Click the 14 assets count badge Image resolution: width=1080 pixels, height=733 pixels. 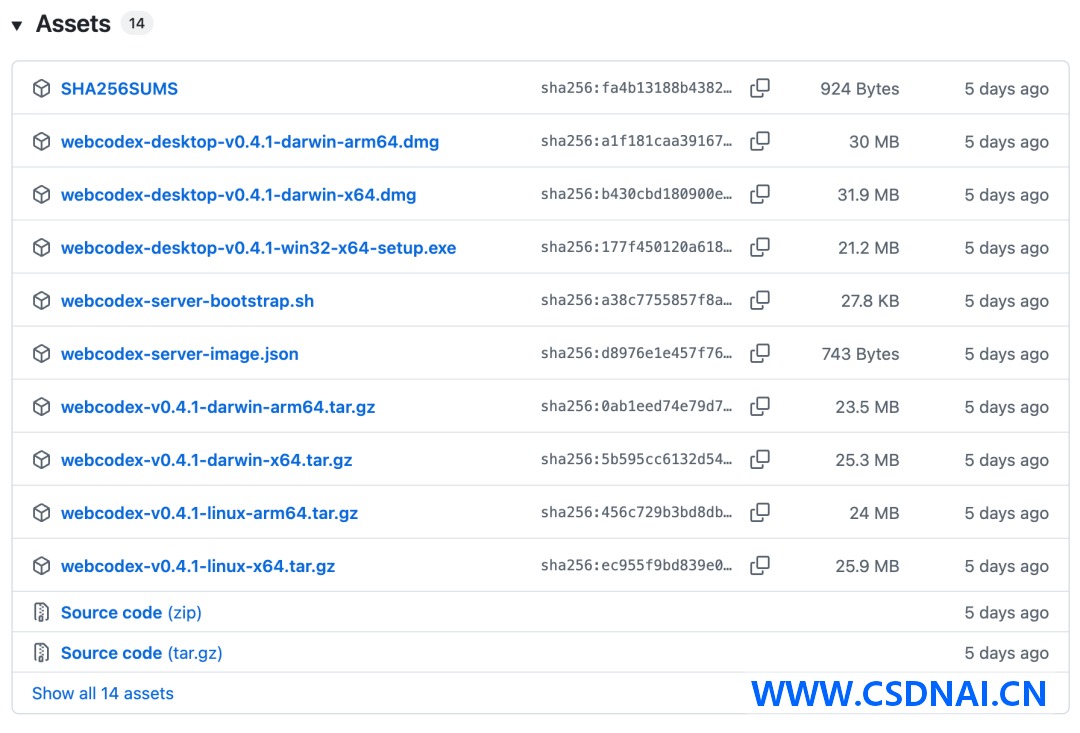(x=136, y=24)
